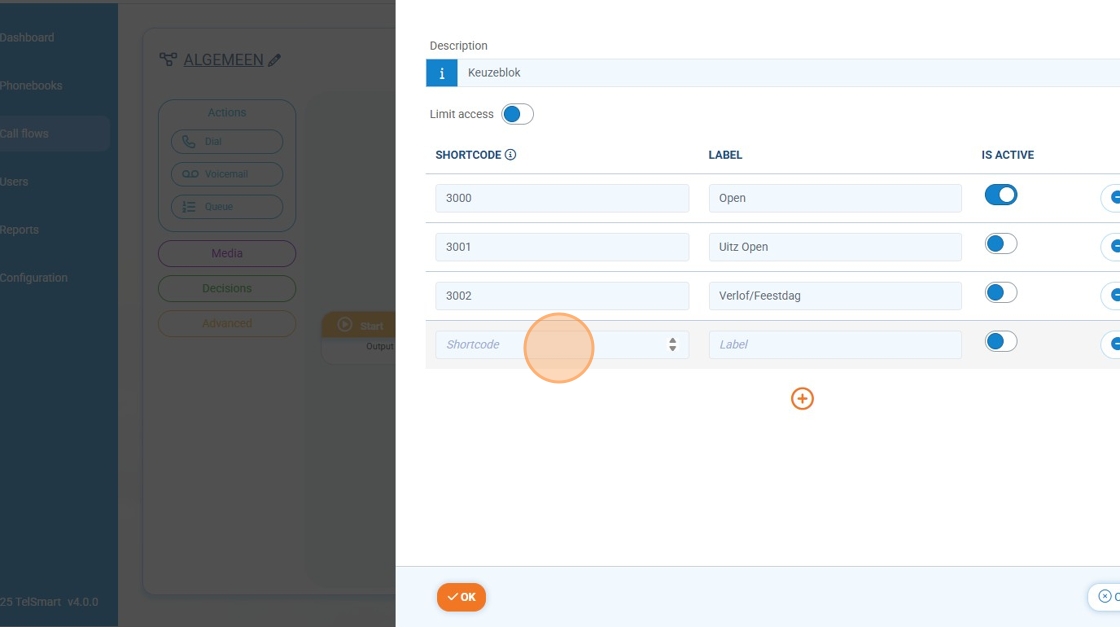Disable the Is Active toggle for Open
1120x627 pixels.
(1000, 195)
